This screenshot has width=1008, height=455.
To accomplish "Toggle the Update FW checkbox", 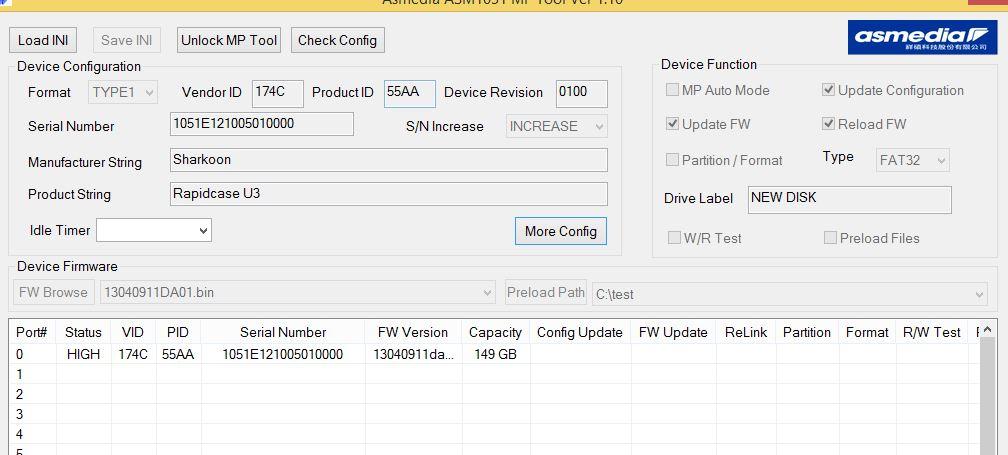I will click(672, 124).
